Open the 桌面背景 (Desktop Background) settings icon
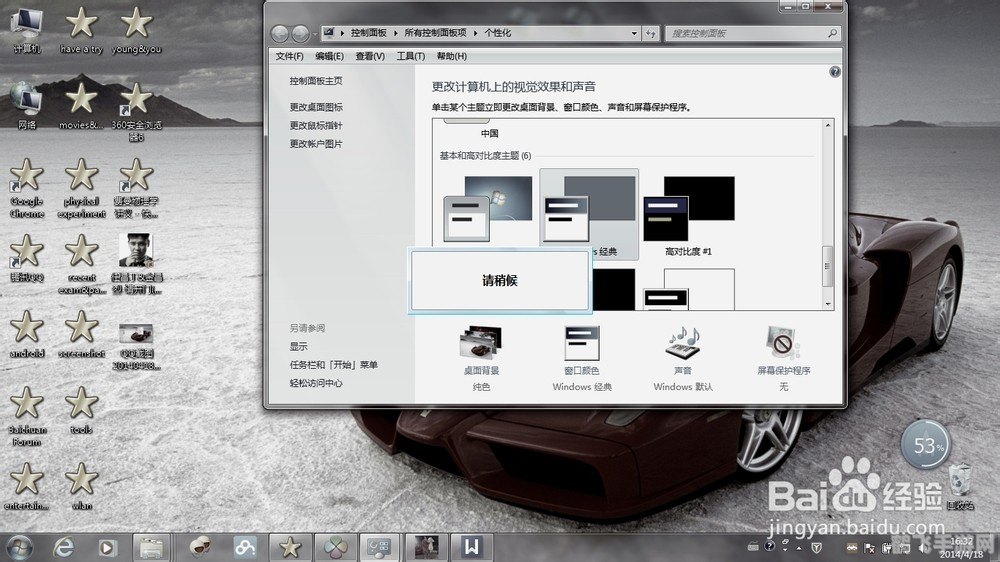The image size is (1000, 562). (x=481, y=345)
